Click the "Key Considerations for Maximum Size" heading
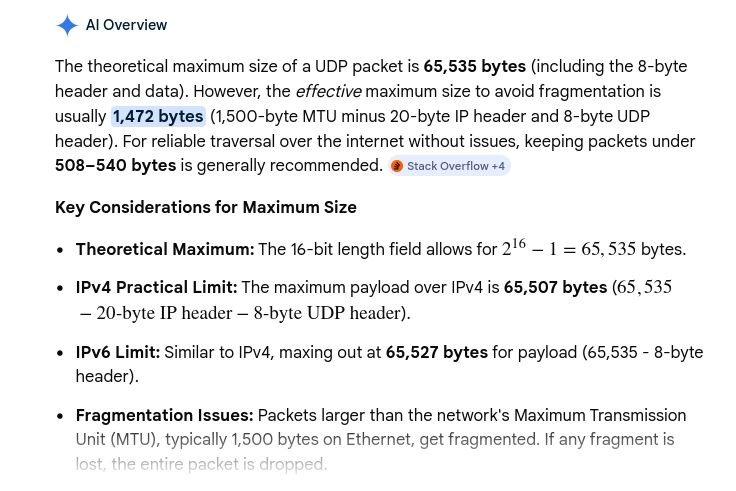Viewport: 736px width, 491px height. click(x=206, y=207)
